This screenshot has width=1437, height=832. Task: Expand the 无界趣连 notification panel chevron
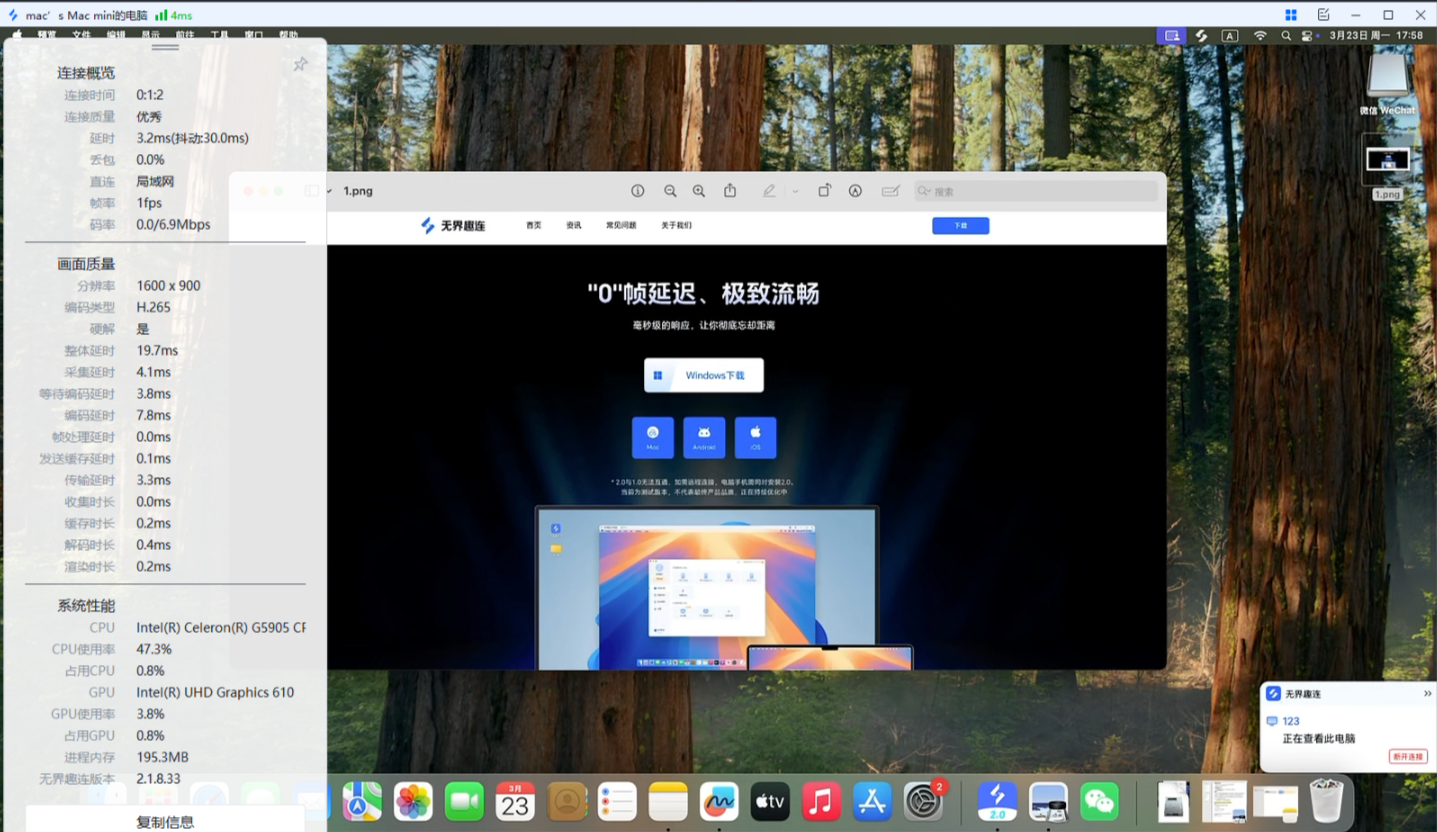pyautogui.click(x=1426, y=692)
